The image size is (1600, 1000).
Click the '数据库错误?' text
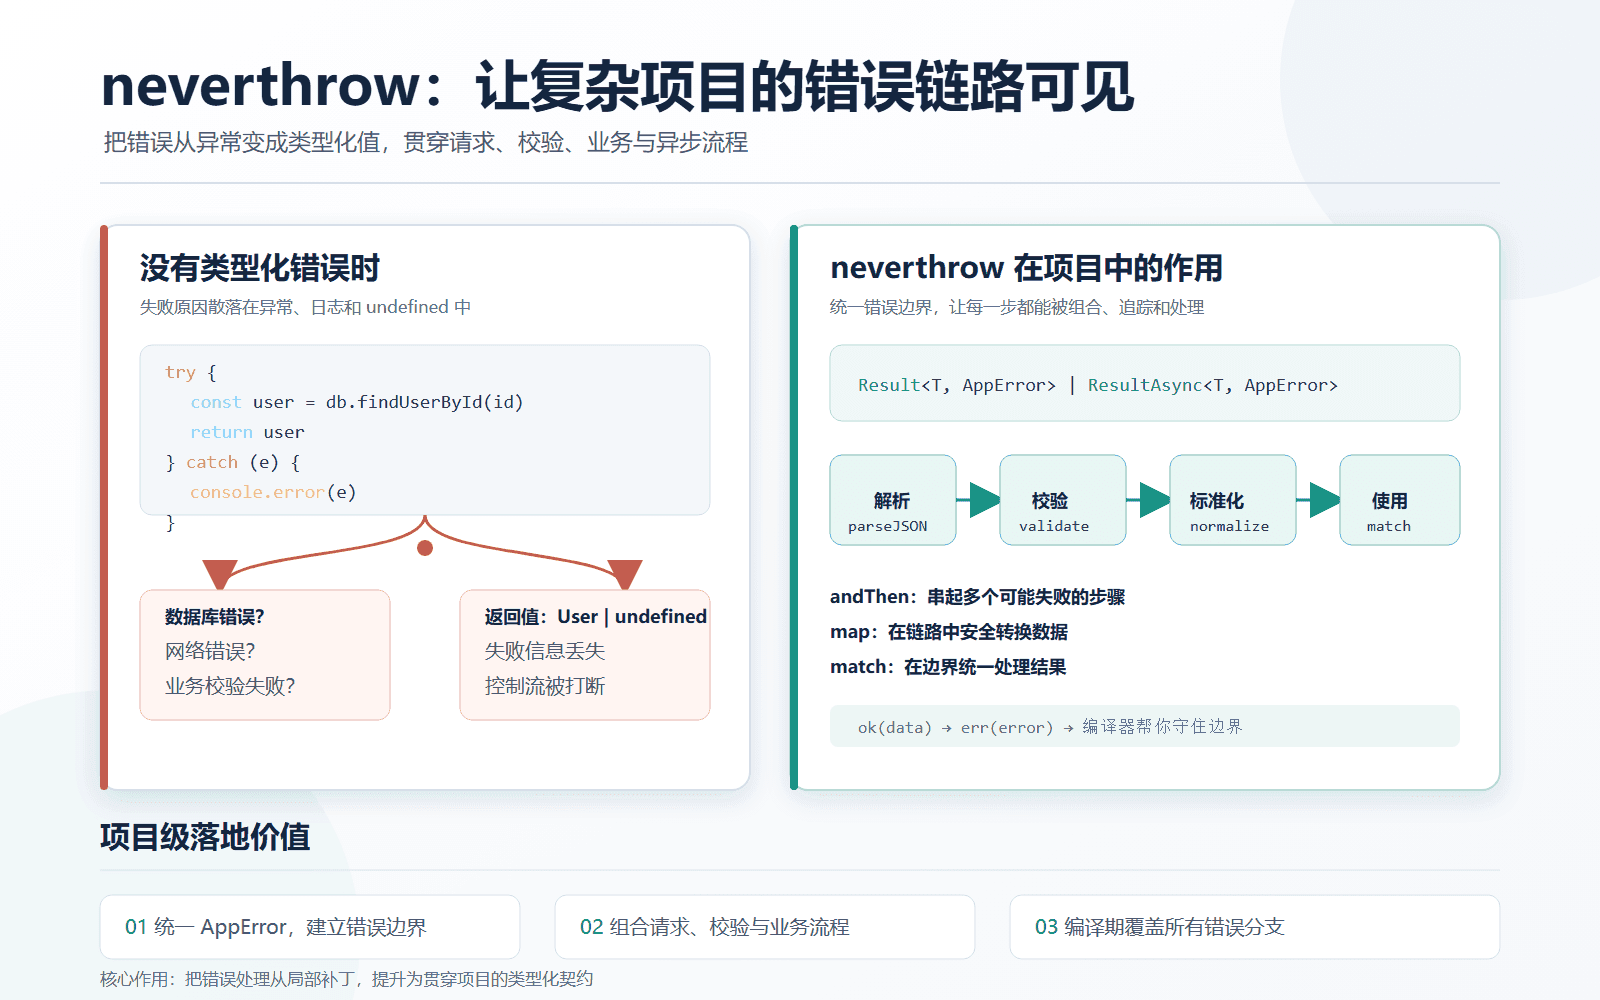[x=215, y=617]
